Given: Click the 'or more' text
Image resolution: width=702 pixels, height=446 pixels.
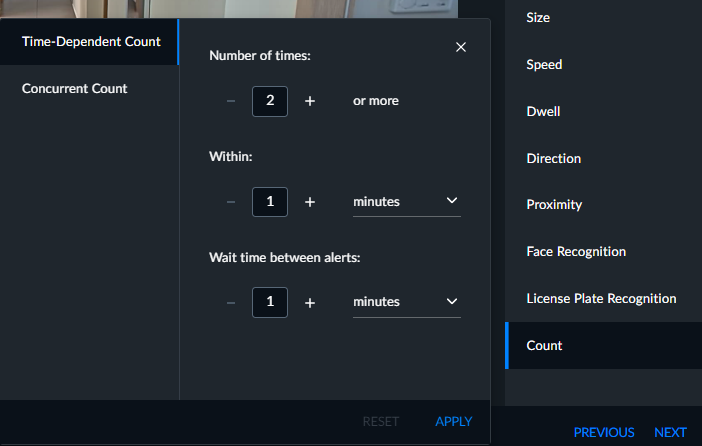Looking at the screenshot, I should pyautogui.click(x=376, y=101).
